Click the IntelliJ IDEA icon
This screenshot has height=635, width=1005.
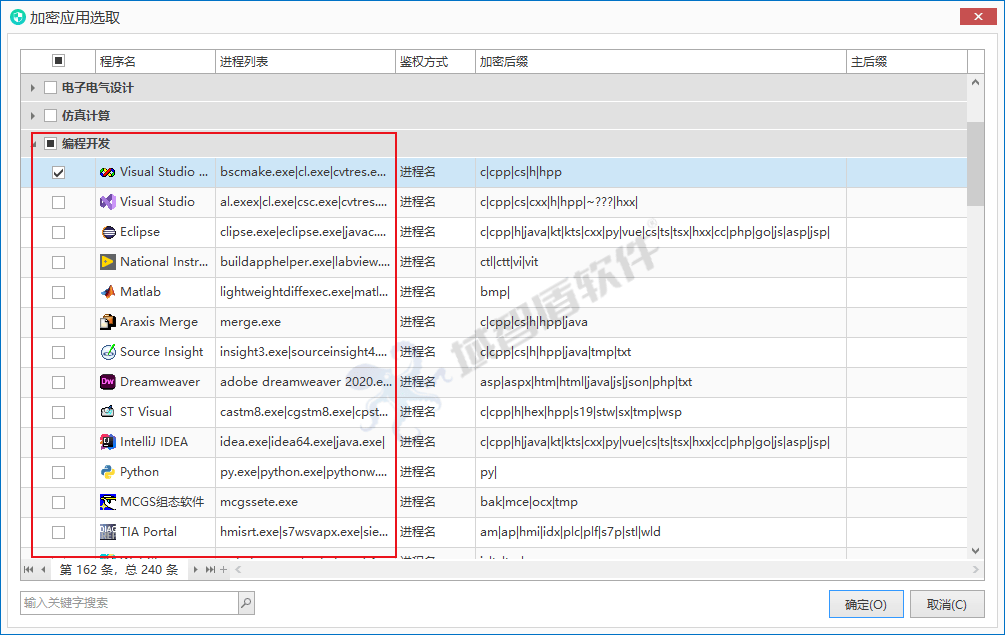click(108, 442)
